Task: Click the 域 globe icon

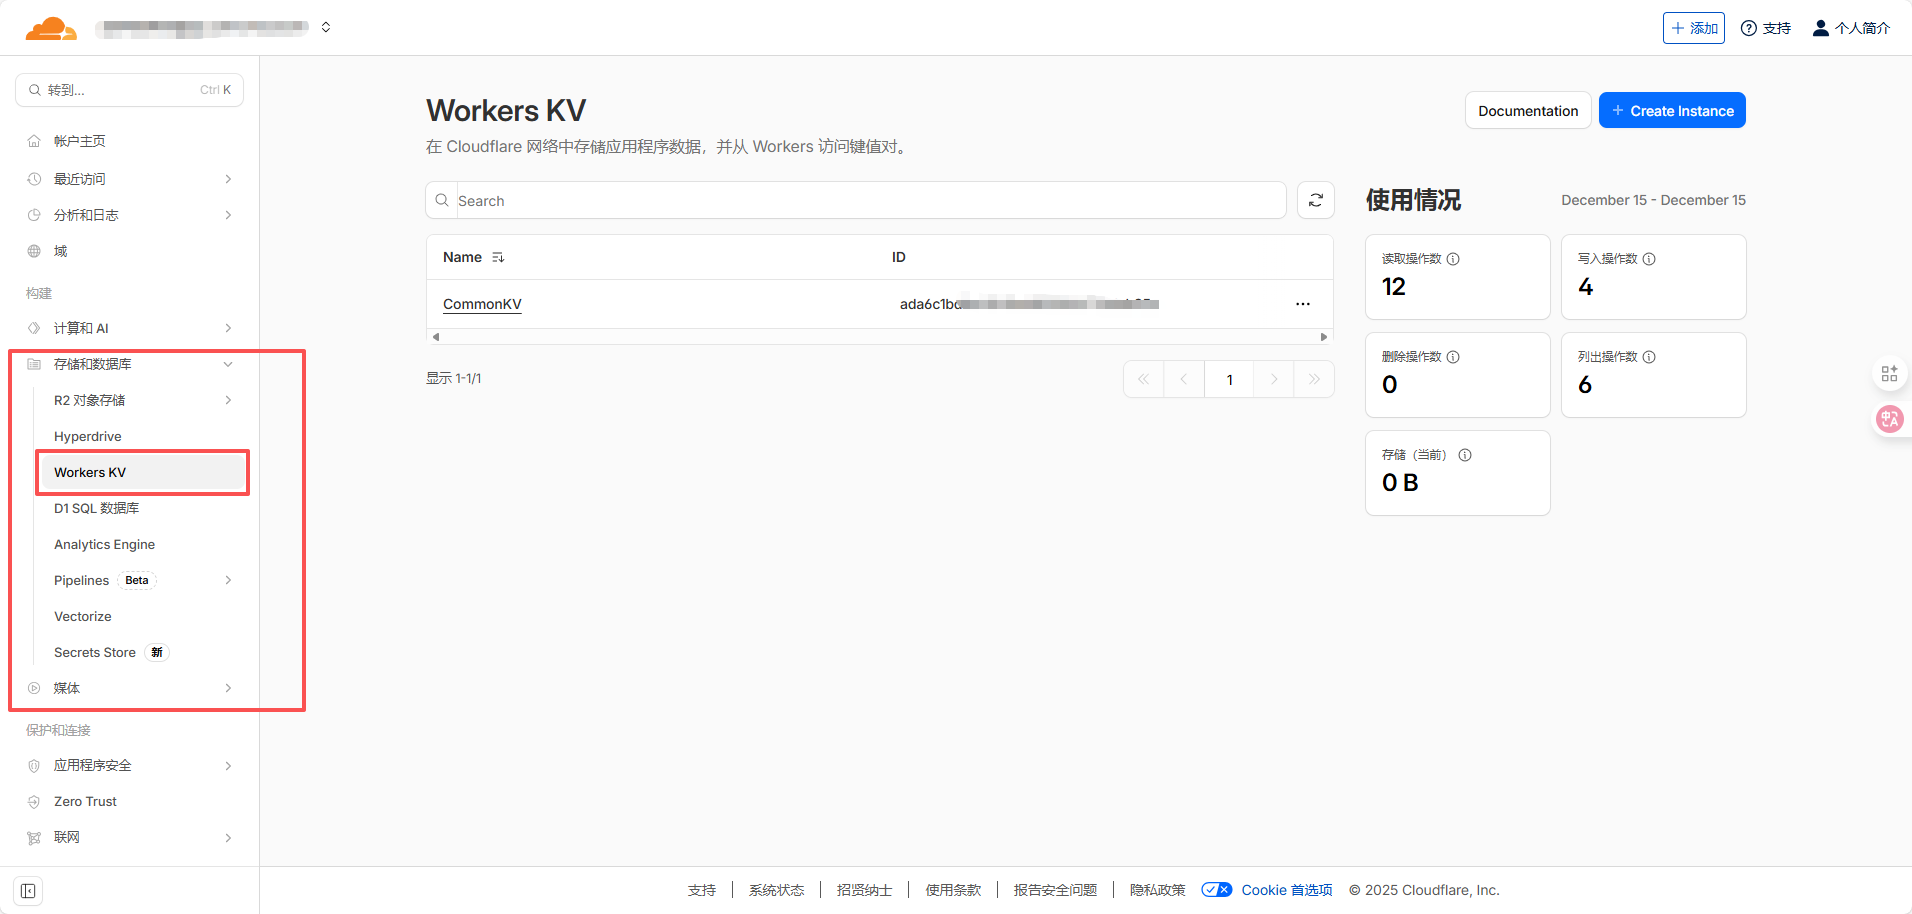Action: (34, 251)
